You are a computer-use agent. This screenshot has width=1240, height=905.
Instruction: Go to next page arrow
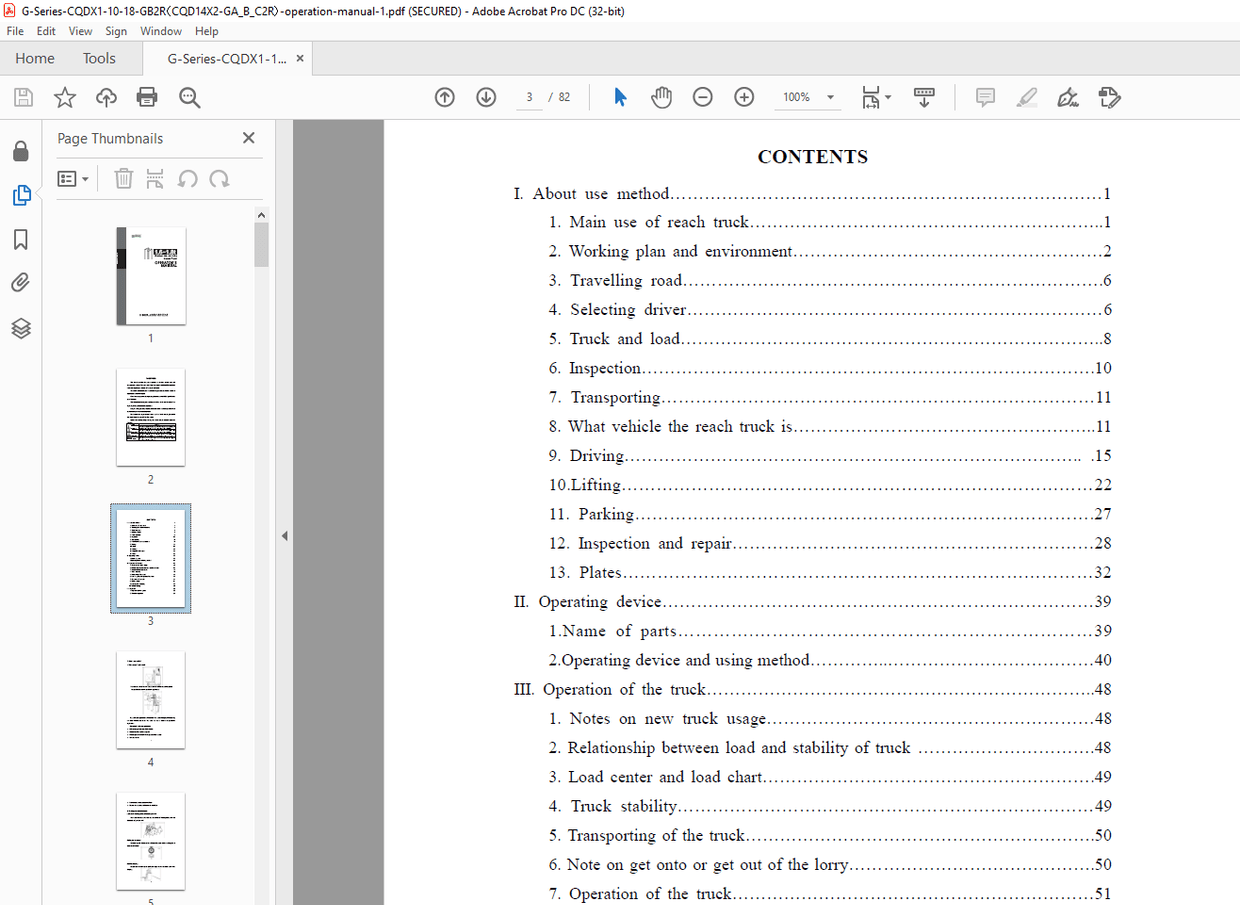click(x=486, y=97)
